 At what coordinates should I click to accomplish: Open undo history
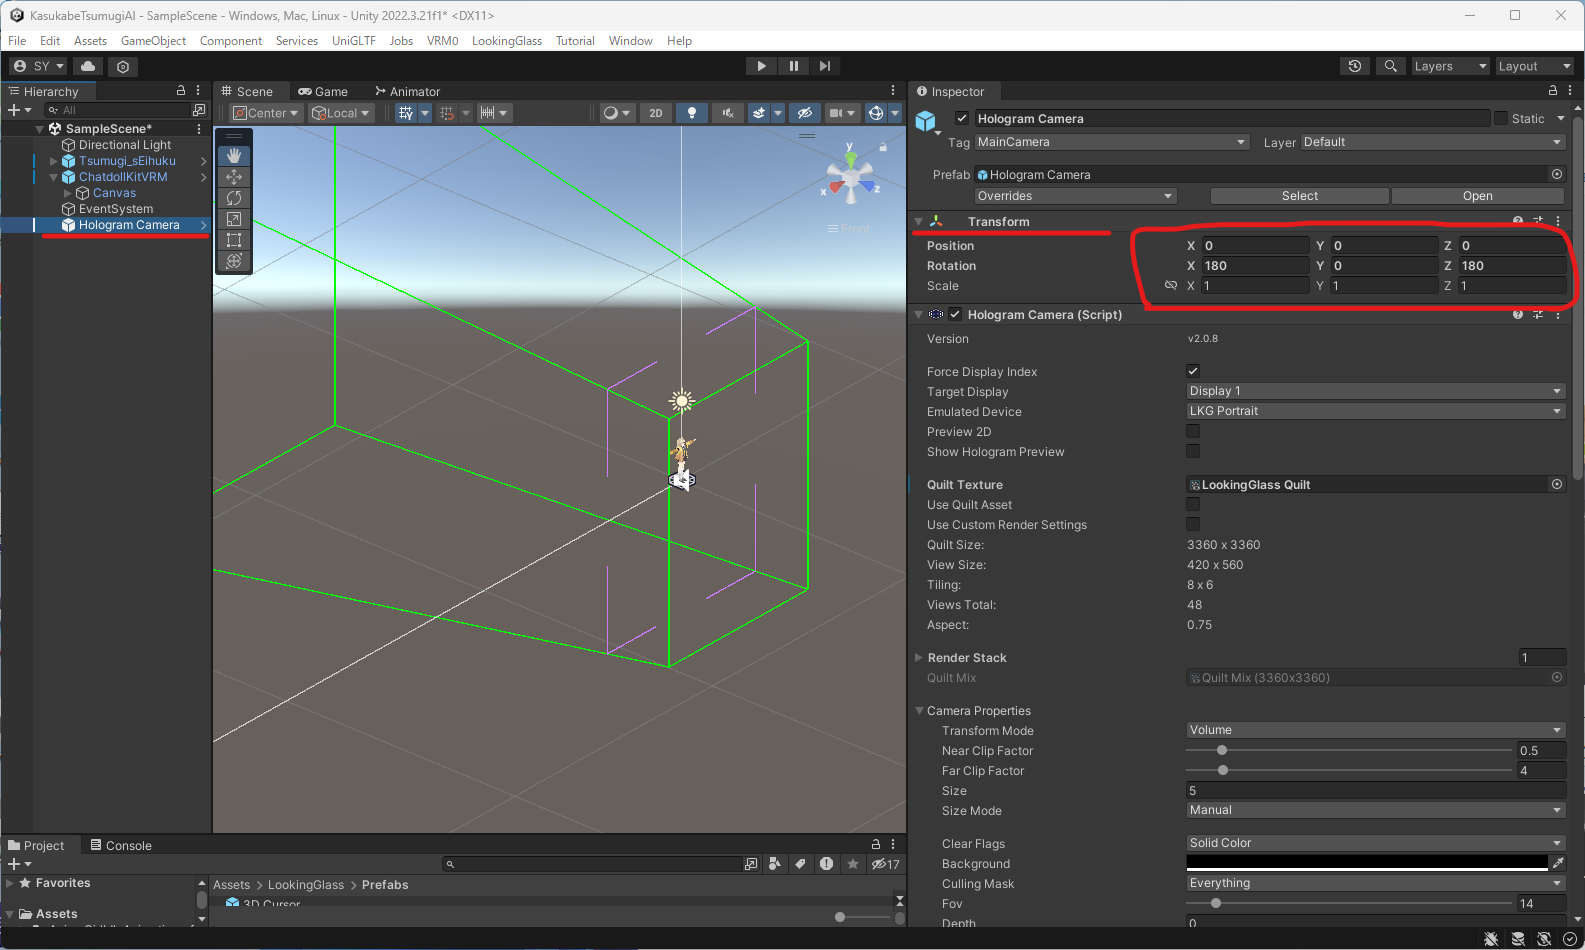[x=1355, y=66]
